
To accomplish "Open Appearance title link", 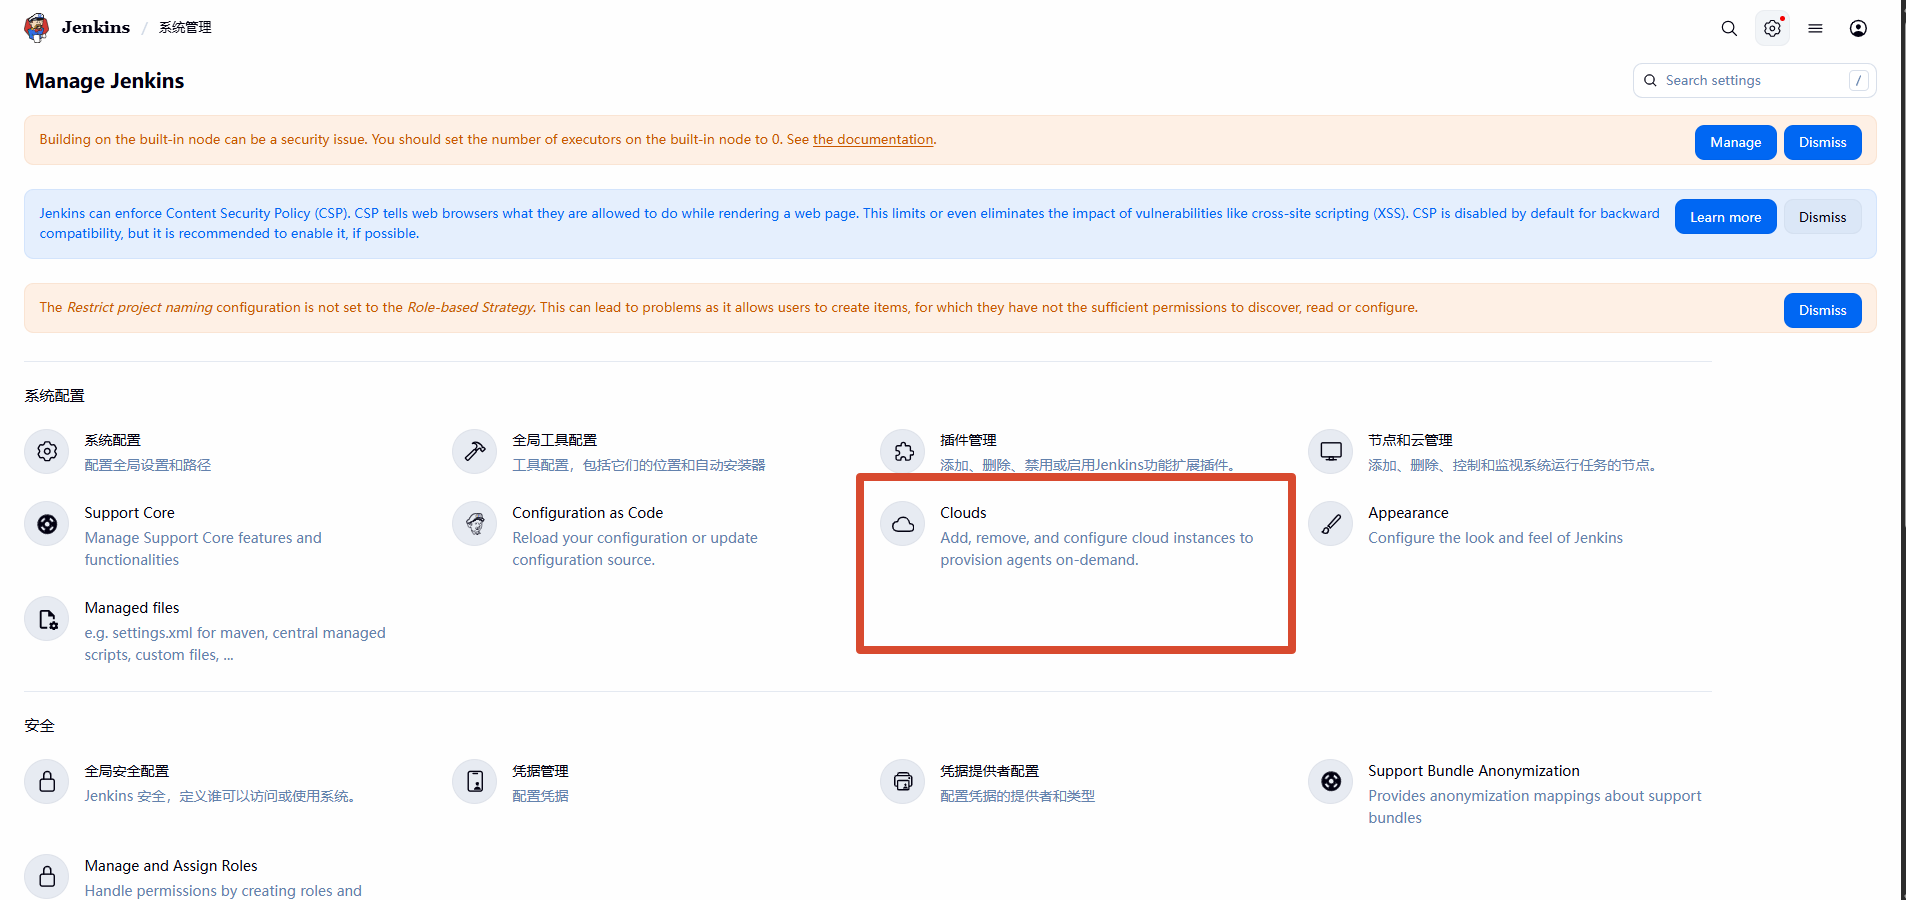I will pyautogui.click(x=1409, y=513).
